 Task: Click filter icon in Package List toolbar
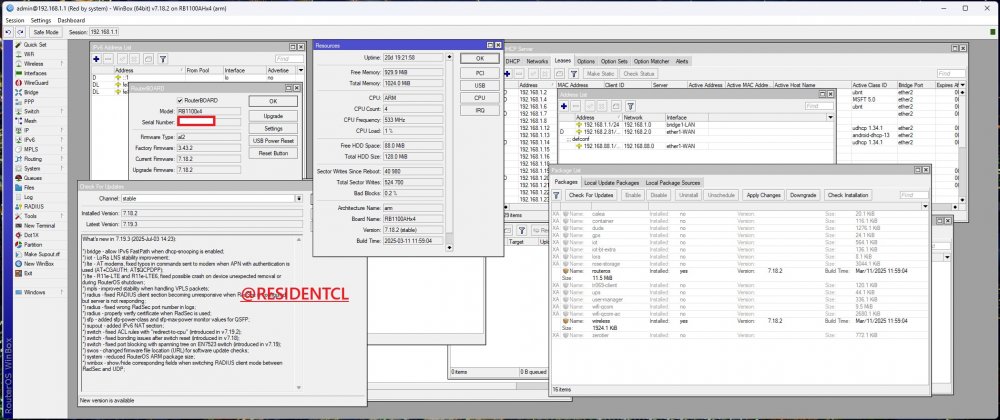point(556,195)
